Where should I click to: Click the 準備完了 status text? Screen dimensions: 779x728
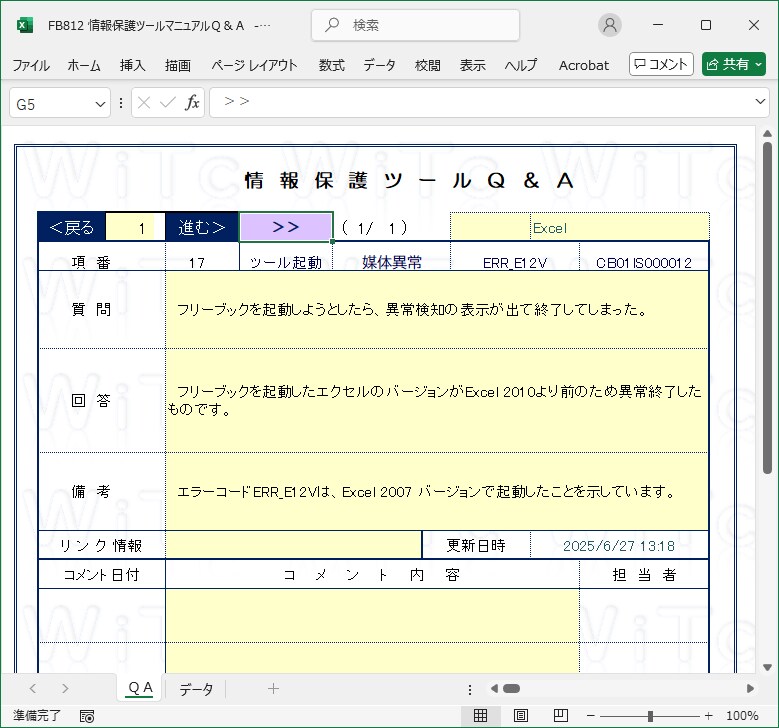[x=37, y=716]
